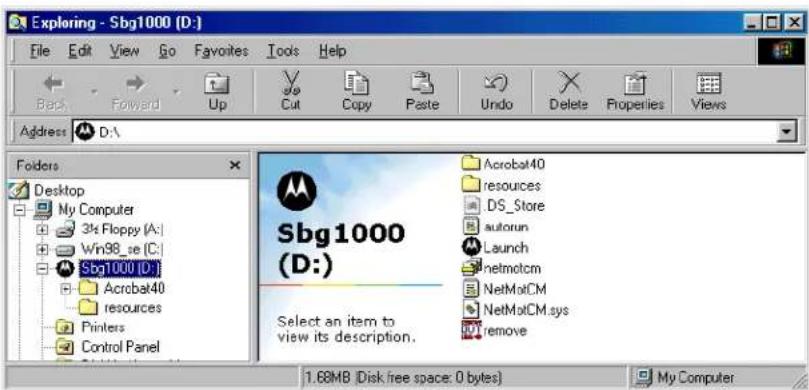This screenshot has width=809, height=390.
Task: Close the Folders pane
Action: click(235, 166)
